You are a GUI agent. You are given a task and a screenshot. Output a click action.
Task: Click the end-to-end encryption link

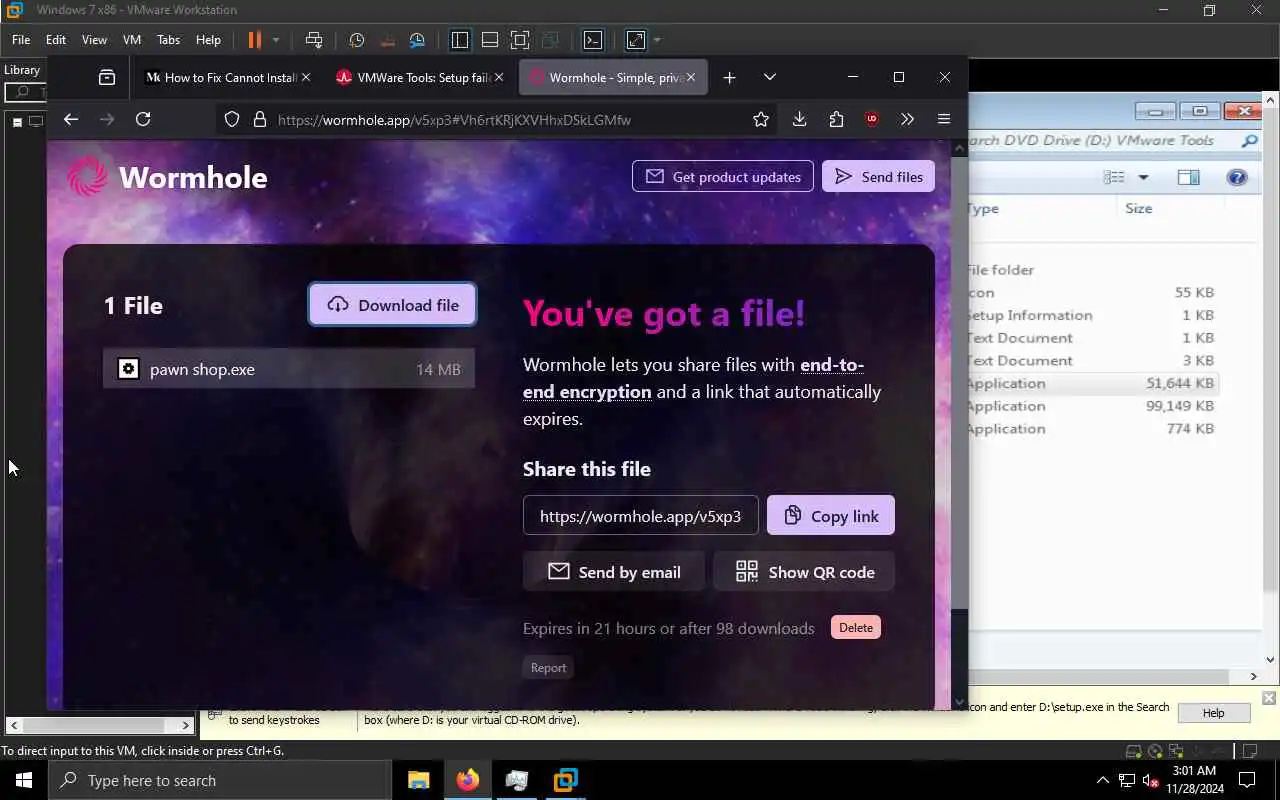693,378
